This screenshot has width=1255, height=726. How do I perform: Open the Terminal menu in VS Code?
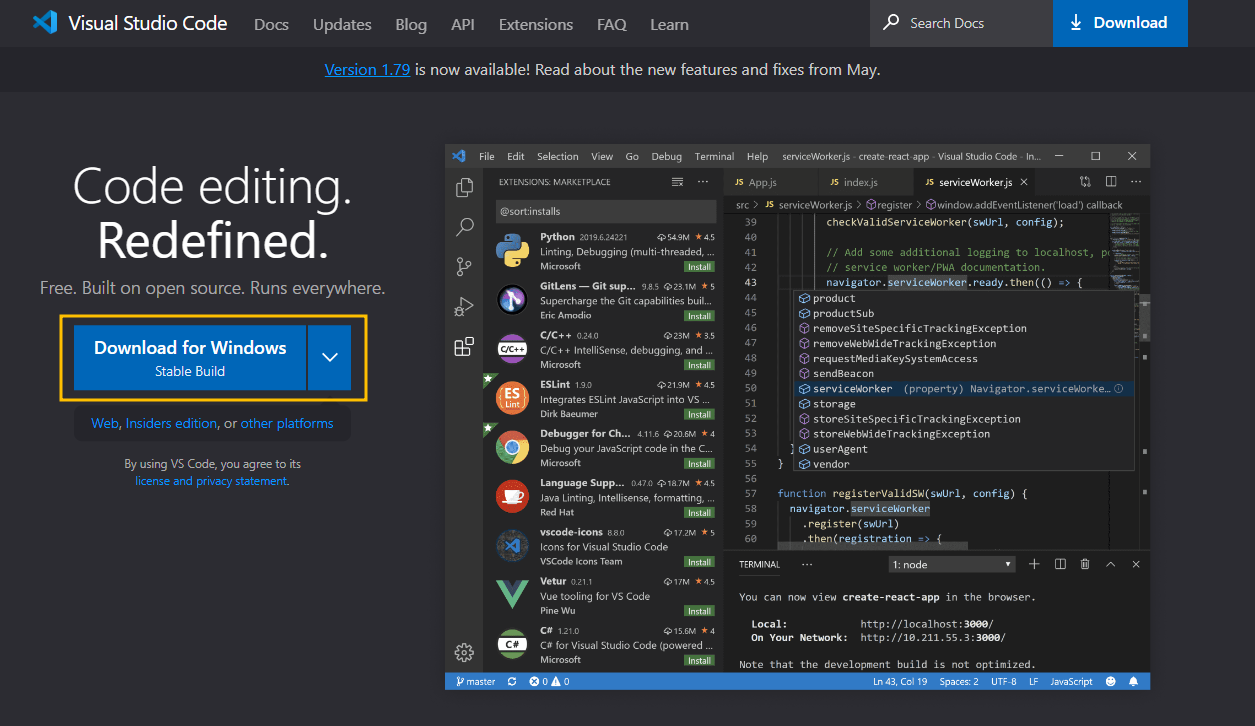(x=714, y=156)
